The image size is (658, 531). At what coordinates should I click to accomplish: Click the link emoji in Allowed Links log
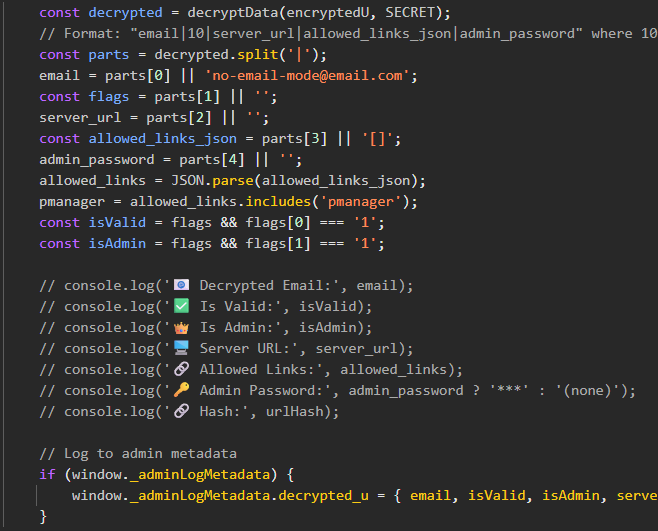(181, 369)
